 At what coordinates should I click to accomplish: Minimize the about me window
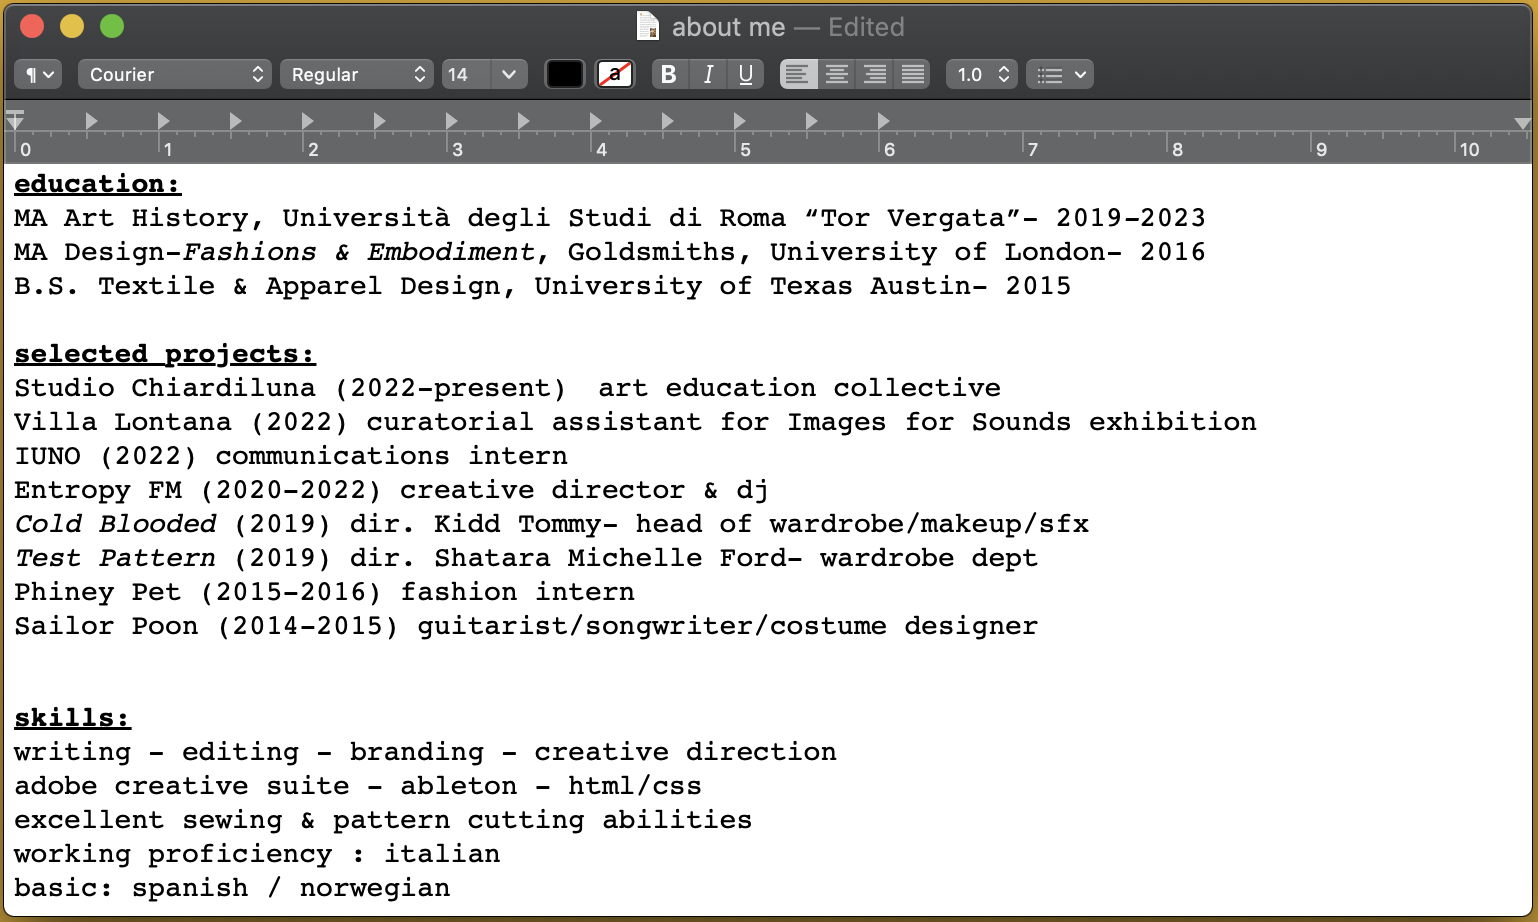[x=72, y=26]
